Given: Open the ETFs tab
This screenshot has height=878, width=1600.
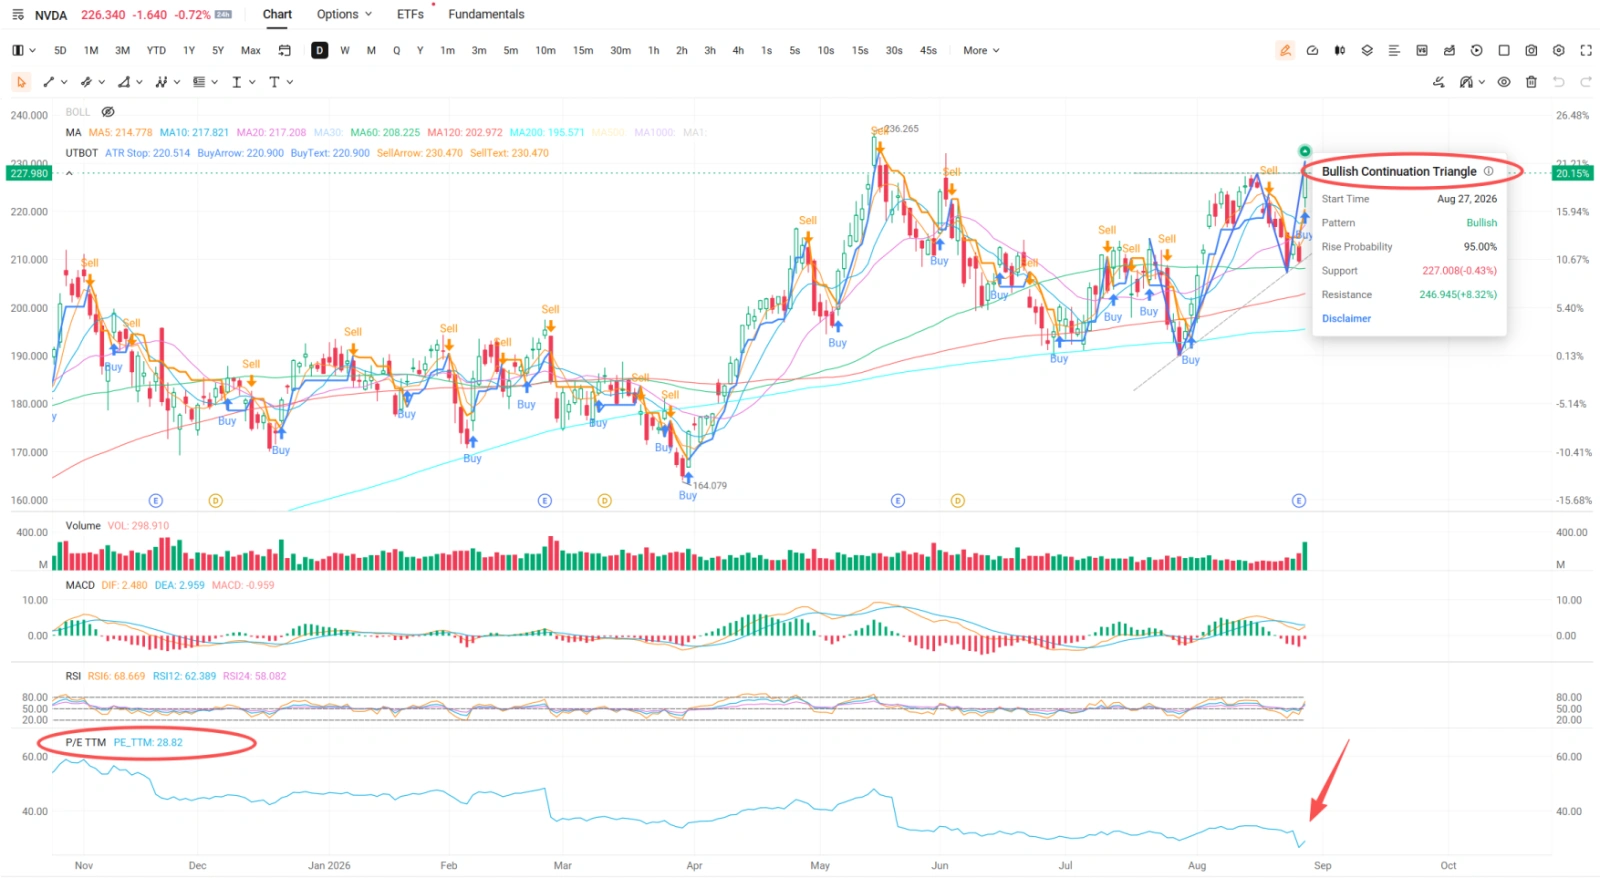Looking at the screenshot, I should (410, 14).
